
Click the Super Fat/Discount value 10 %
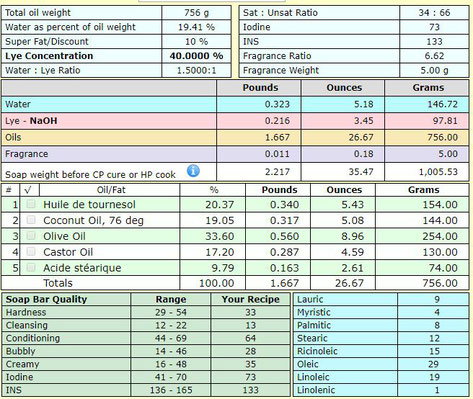point(196,41)
